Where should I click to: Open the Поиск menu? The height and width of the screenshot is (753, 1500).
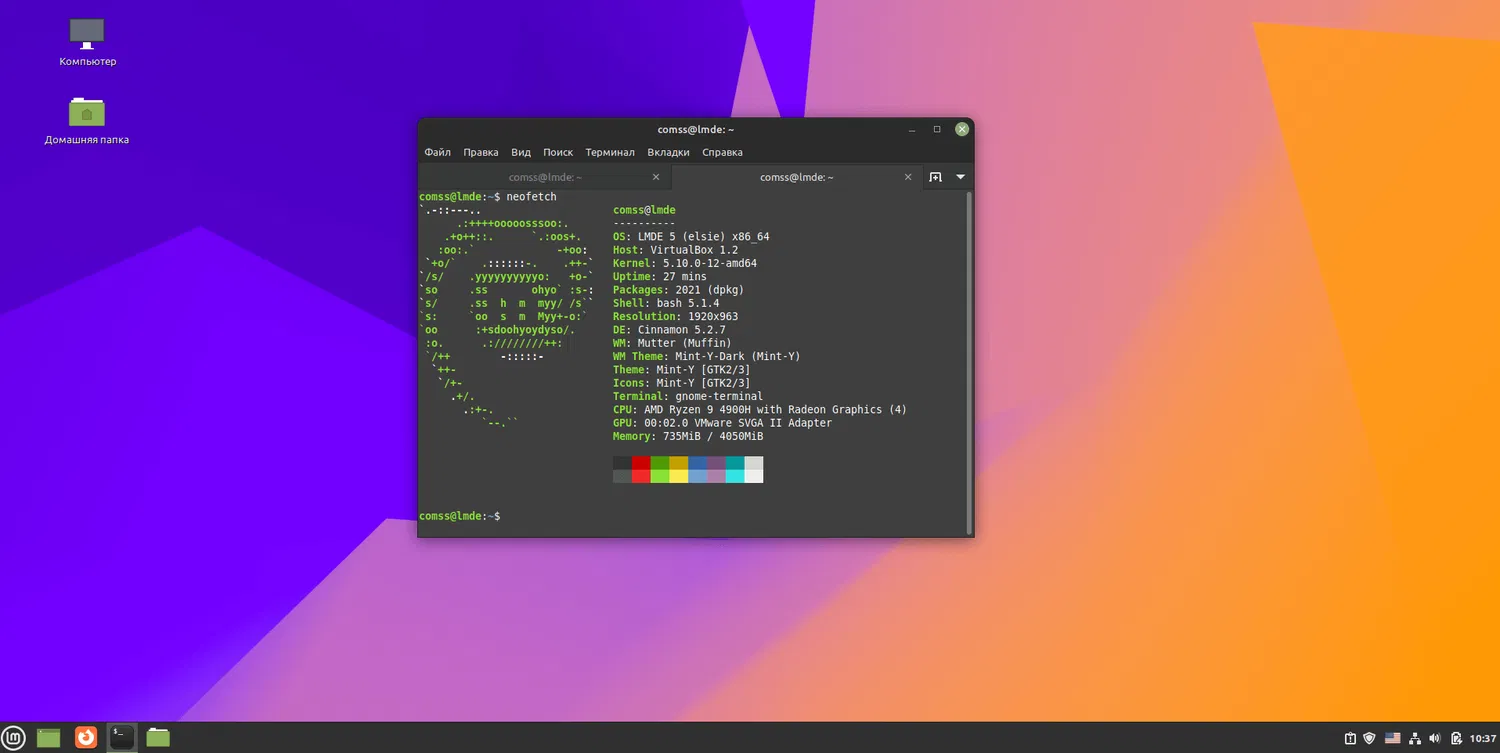pyautogui.click(x=558, y=153)
